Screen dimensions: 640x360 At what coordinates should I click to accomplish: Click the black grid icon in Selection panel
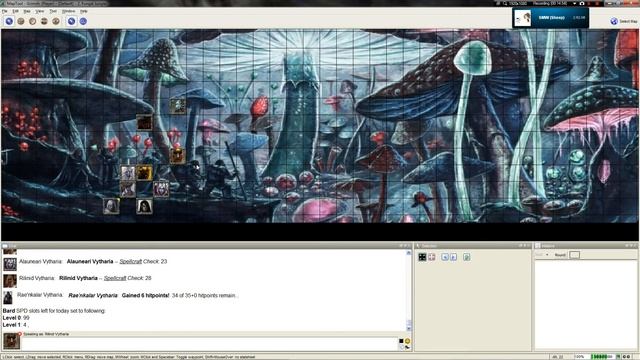point(422,257)
